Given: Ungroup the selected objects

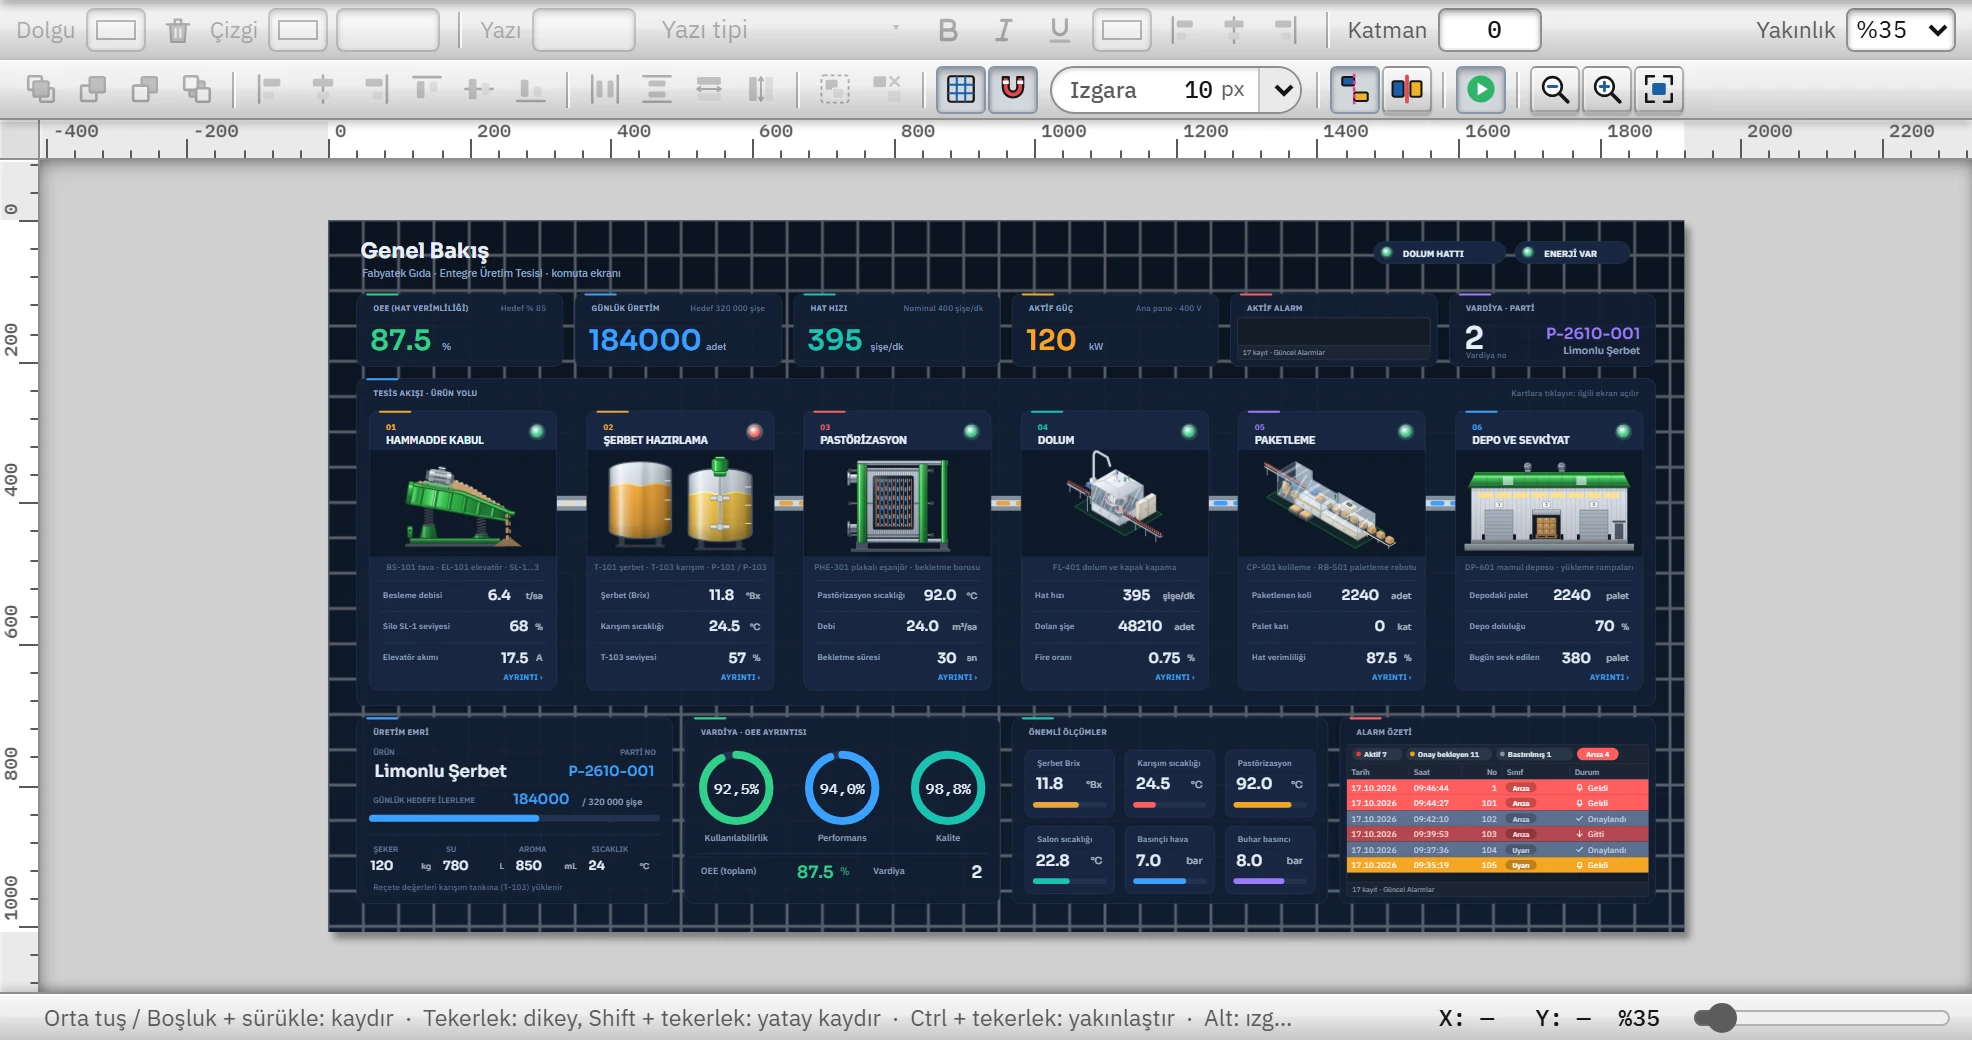Looking at the screenshot, I should 887,89.
